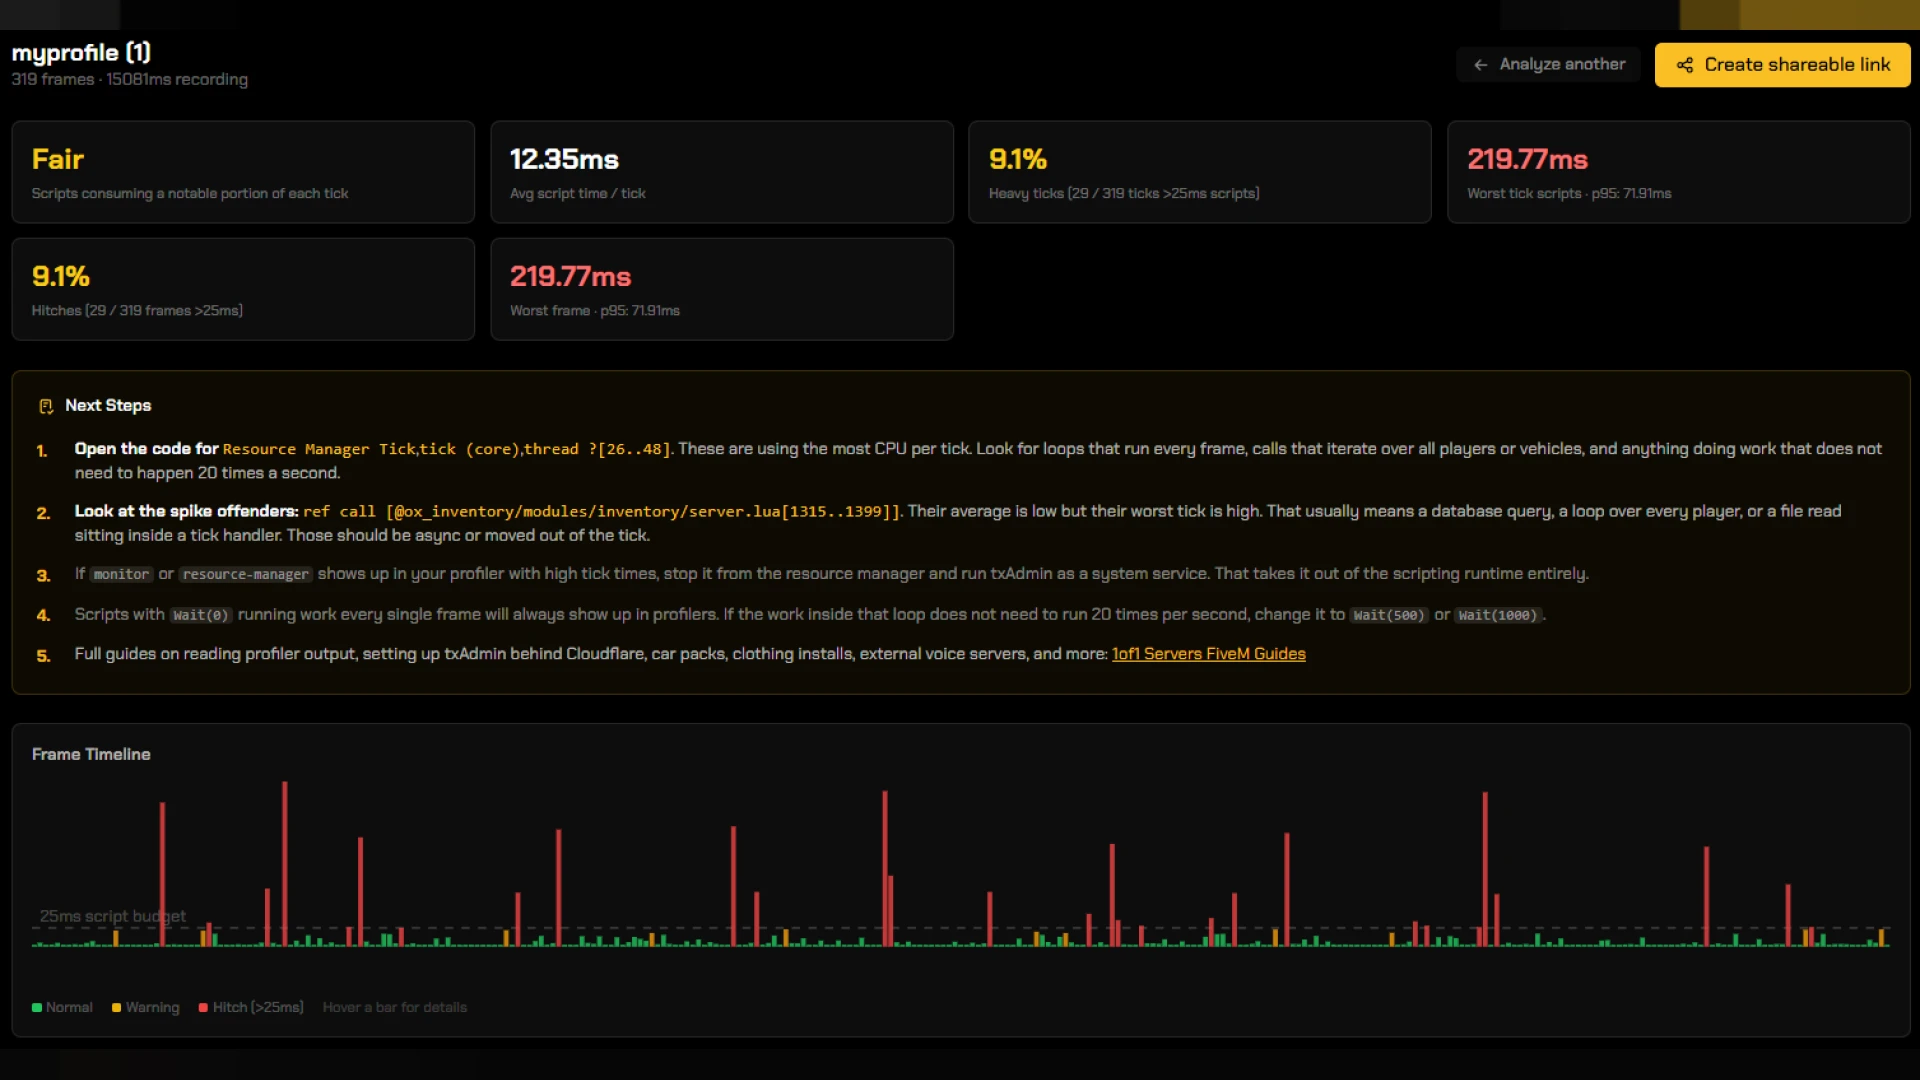The height and width of the screenshot is (1080, 1920).
Task: Click the myprofile (1) title
Action: (81, 52)
